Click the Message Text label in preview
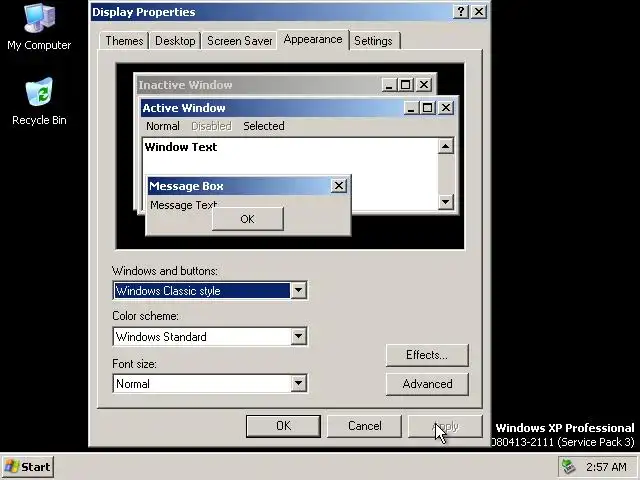The width and height of the screenshot is (640, 480). coord(183,205)
